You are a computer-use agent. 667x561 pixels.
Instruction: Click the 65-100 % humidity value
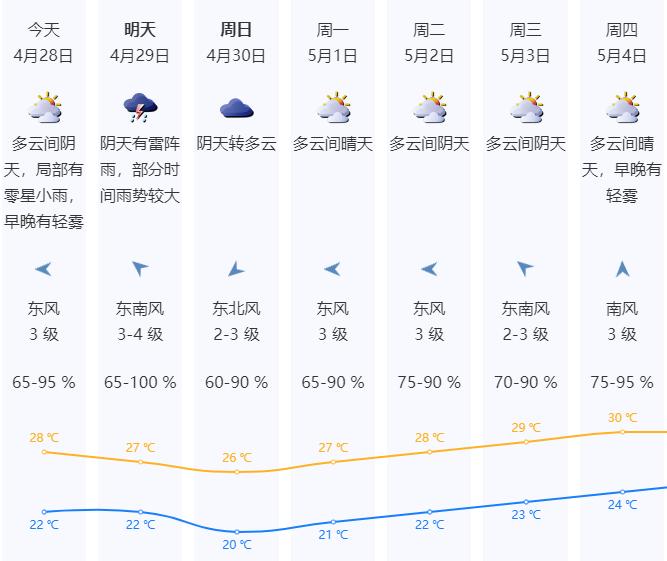140,382
